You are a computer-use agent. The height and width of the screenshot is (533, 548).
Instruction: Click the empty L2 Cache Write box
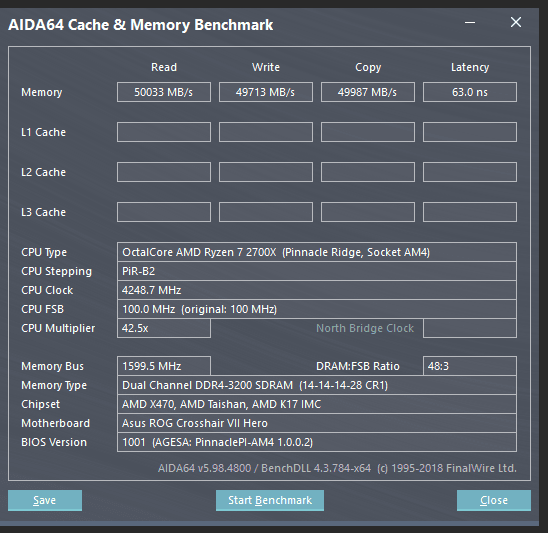[266, 172]
